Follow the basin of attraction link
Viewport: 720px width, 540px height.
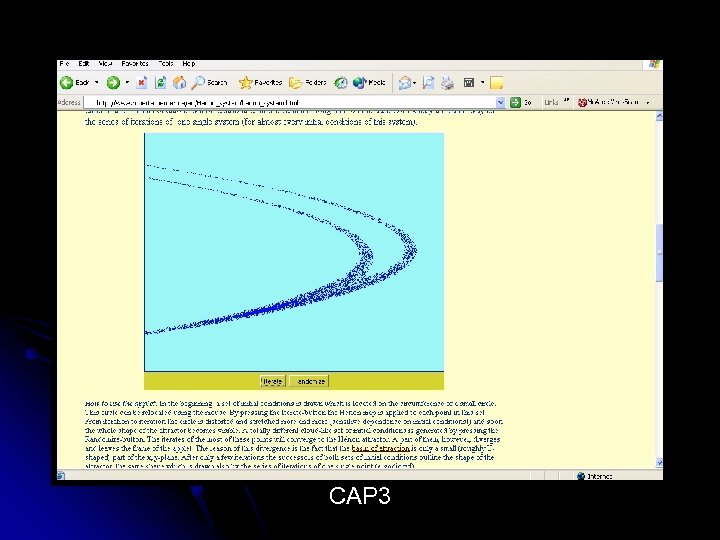tap(381, 448)
